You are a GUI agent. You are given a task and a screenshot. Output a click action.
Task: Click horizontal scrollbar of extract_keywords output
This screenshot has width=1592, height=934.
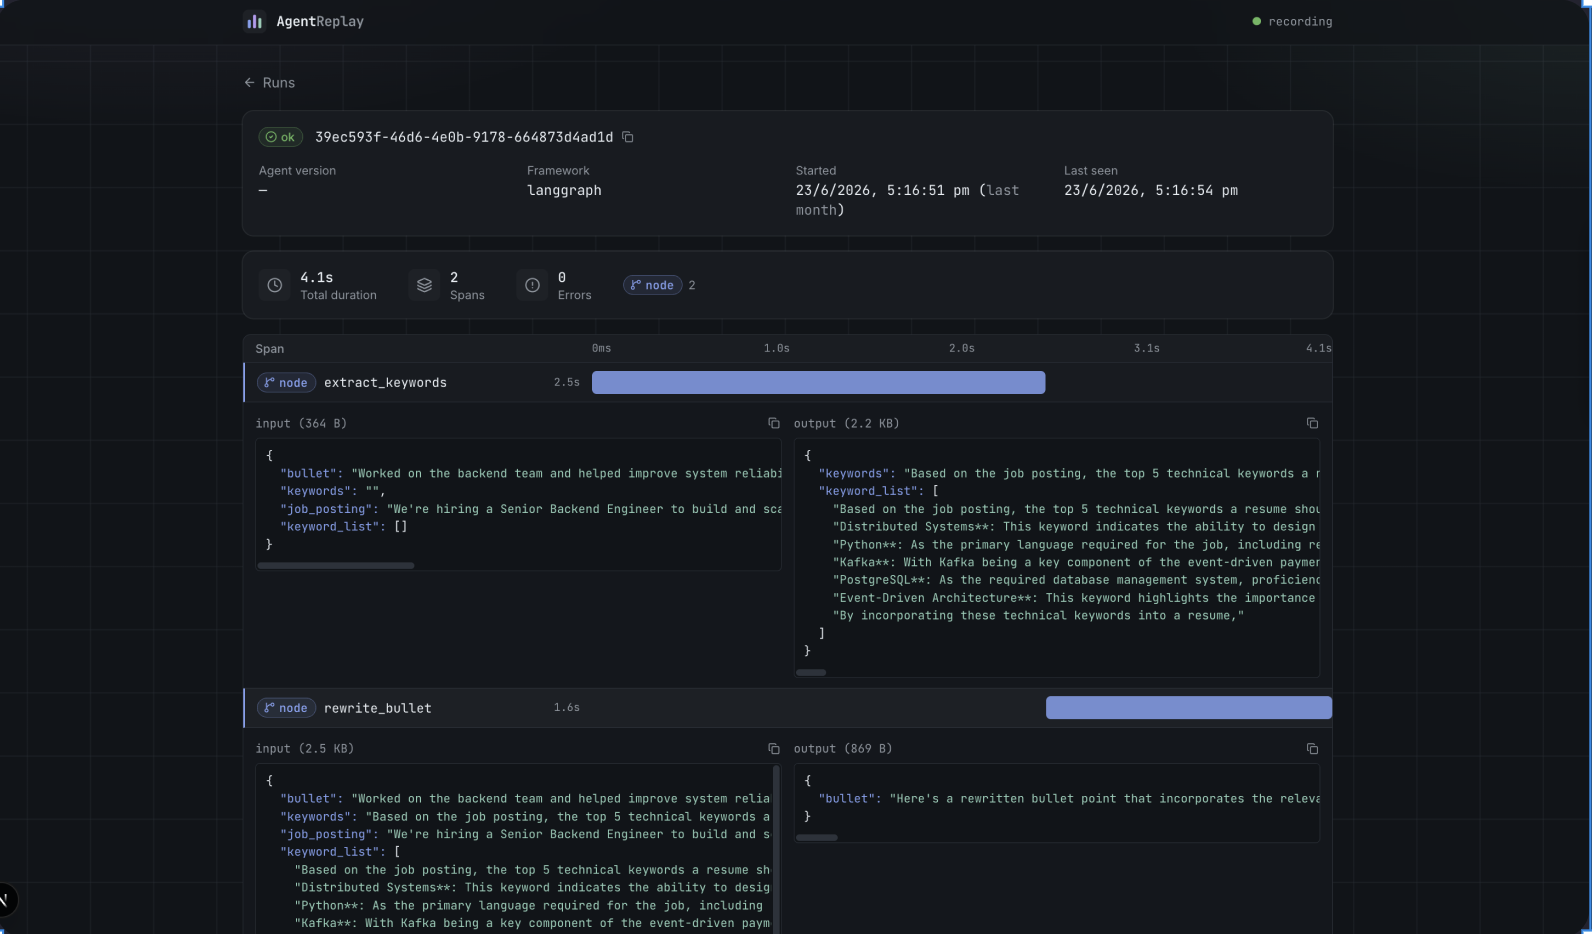pyautogui.click(x=811, y=673)
